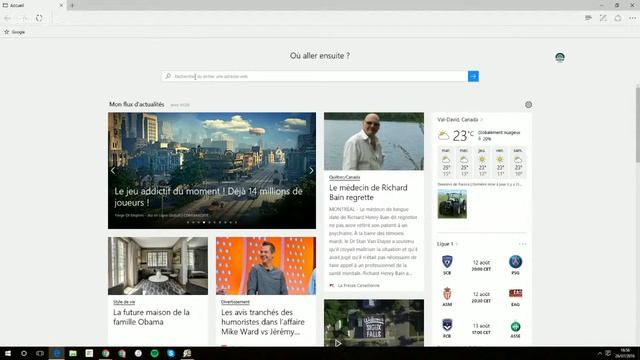Open the Obama family house photo
Viewport: 640px width, 360px height.
coord(158,266)
